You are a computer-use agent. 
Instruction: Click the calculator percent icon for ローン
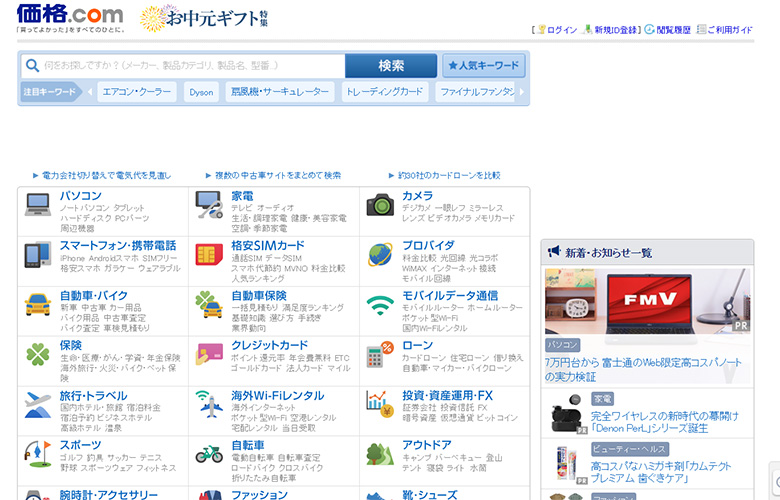[380, 354]
